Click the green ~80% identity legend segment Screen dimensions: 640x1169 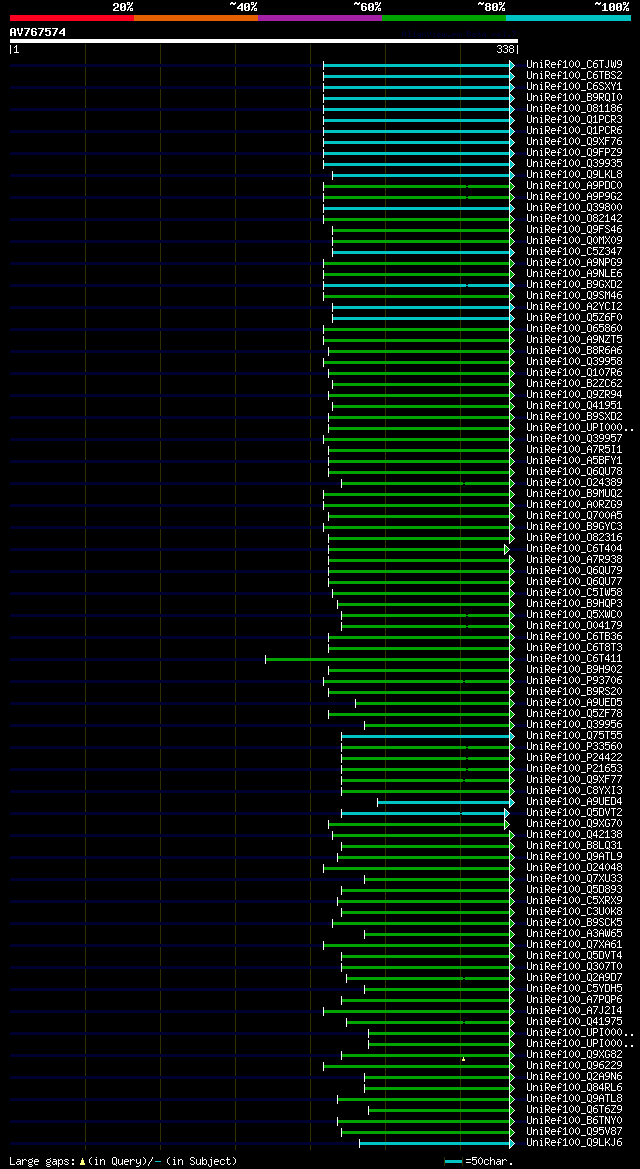444,17
